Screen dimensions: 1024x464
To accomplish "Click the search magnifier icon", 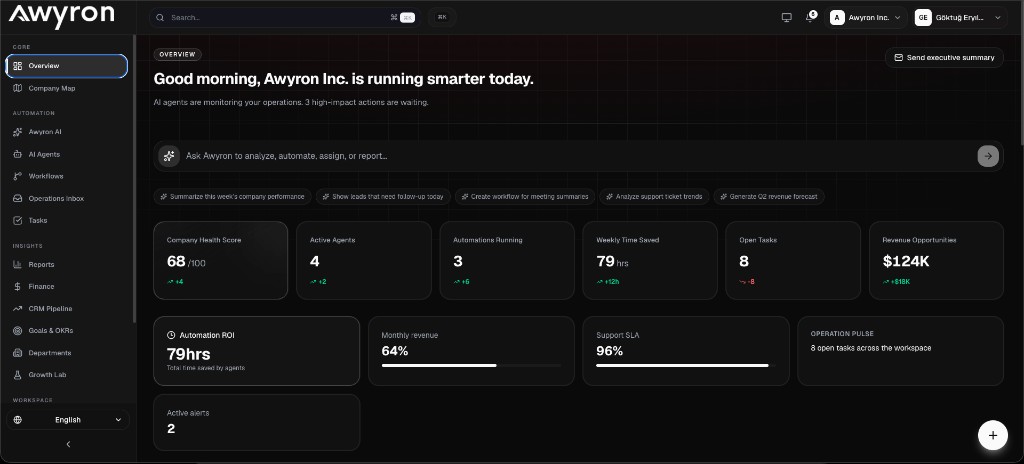I will (x=160, y=18).
